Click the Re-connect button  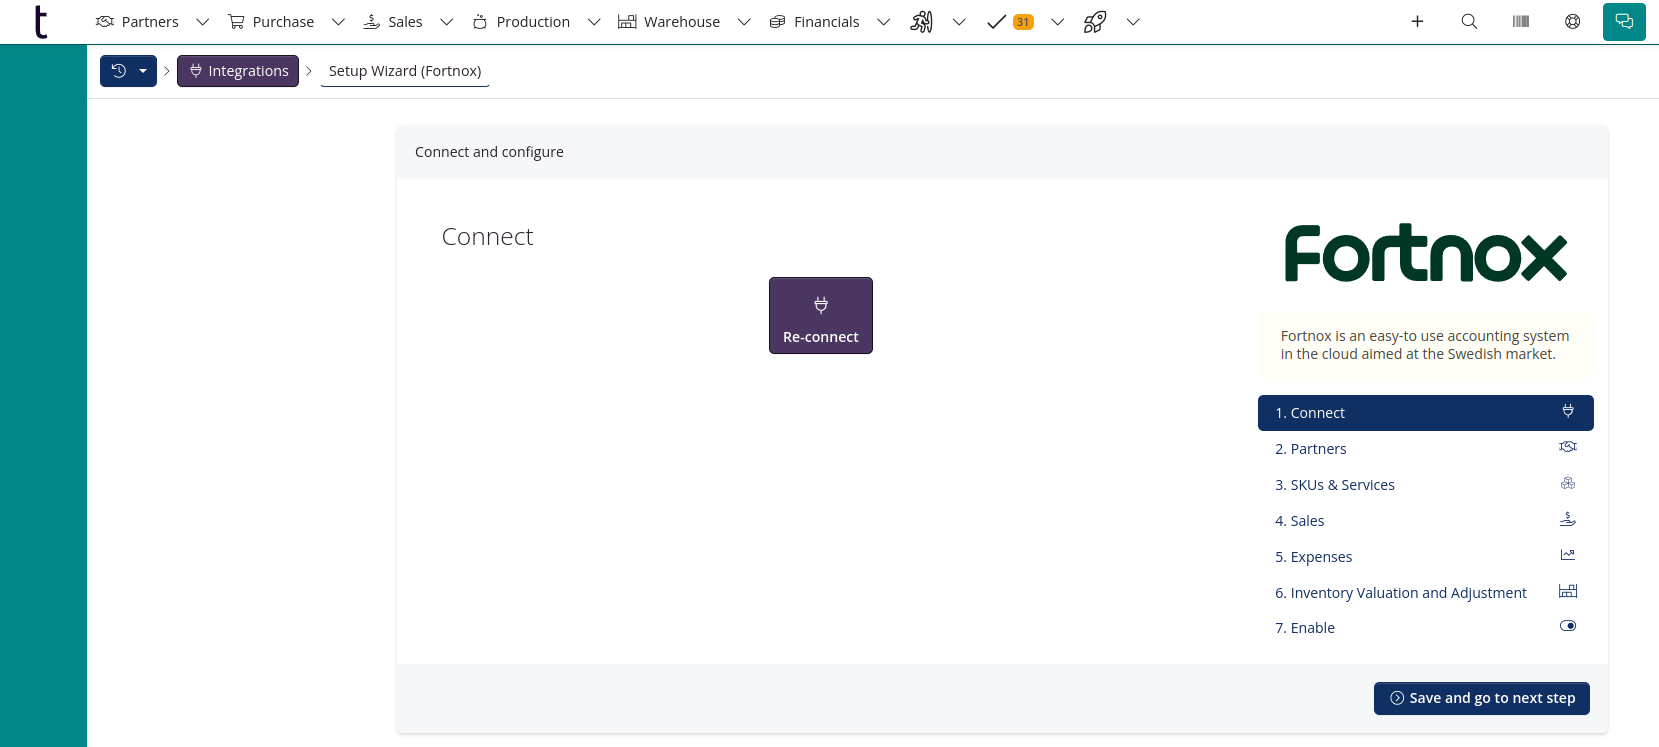click(821, 316)
